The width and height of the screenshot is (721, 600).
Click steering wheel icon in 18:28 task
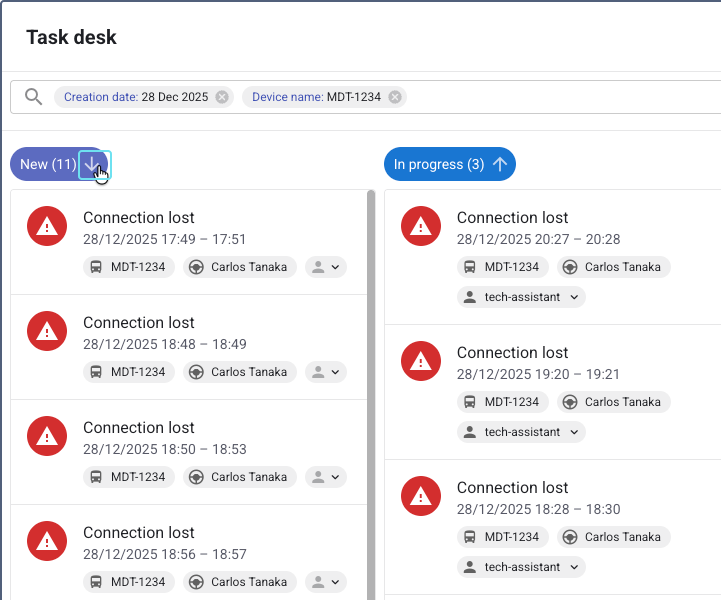point(570,537)
